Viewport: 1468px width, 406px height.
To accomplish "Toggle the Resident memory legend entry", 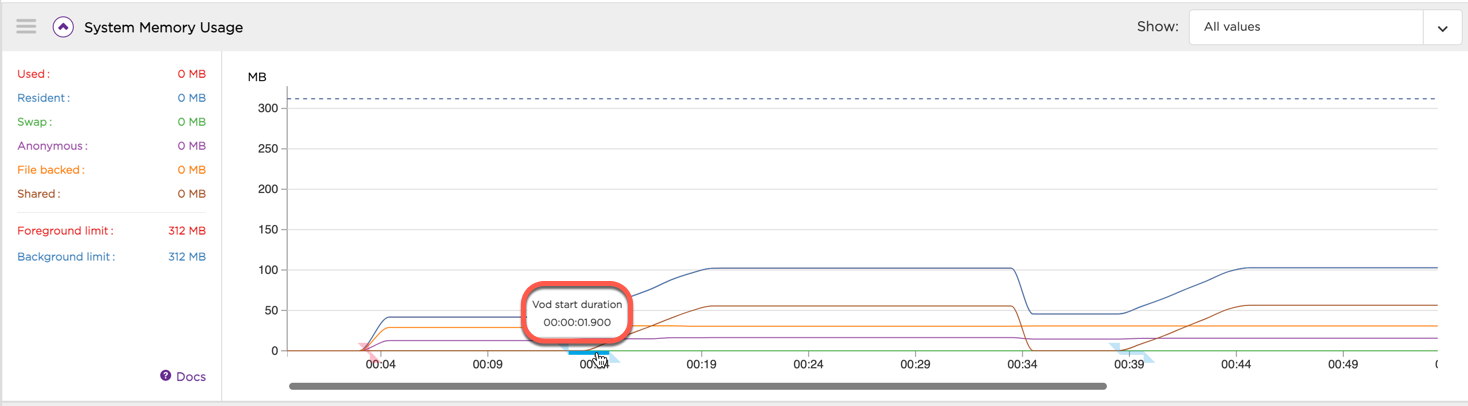I will point(43,98).
